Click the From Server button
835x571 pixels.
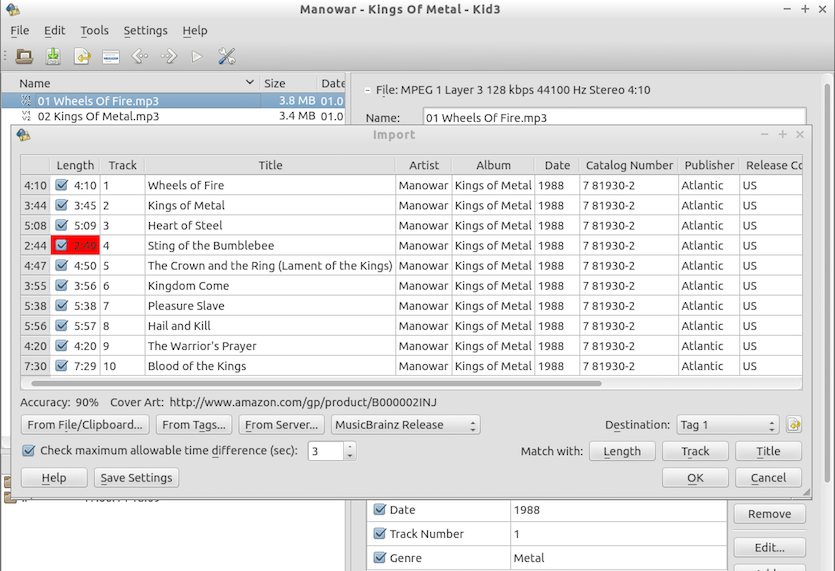tap(281, 425)
